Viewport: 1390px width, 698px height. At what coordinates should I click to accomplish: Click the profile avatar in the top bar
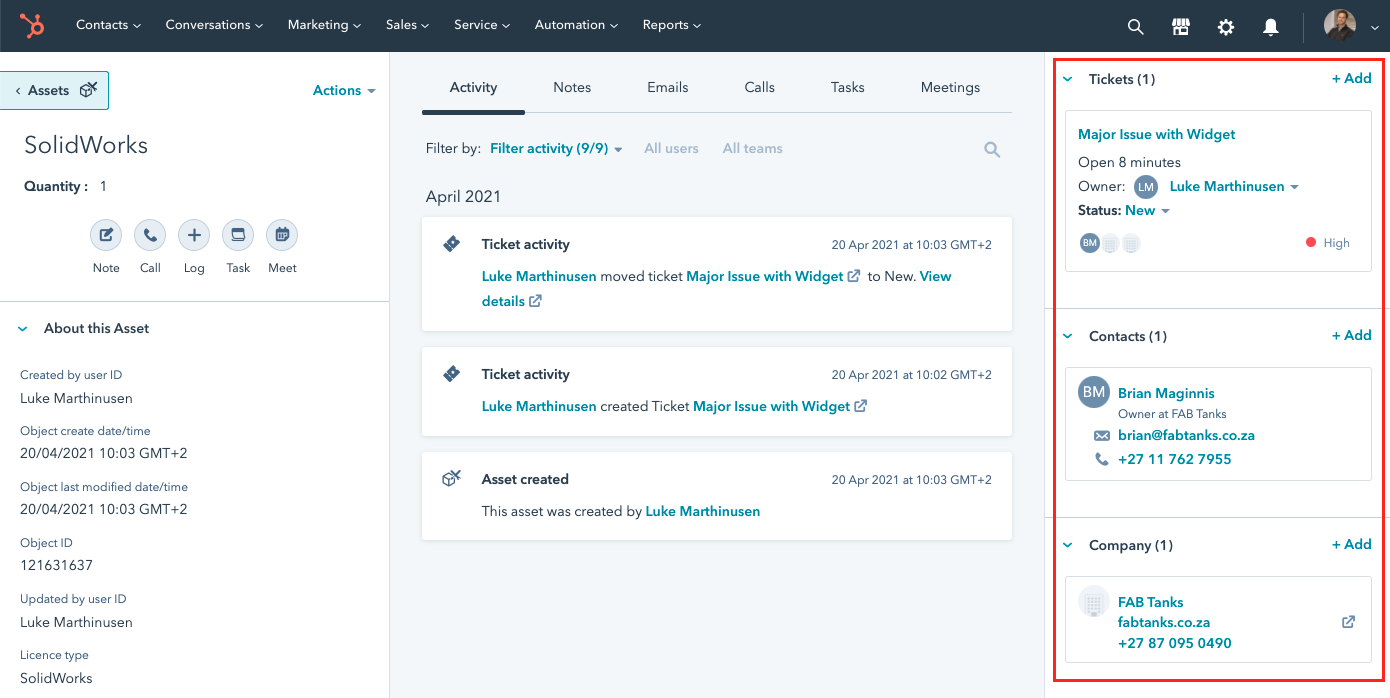click(1341, 26)
